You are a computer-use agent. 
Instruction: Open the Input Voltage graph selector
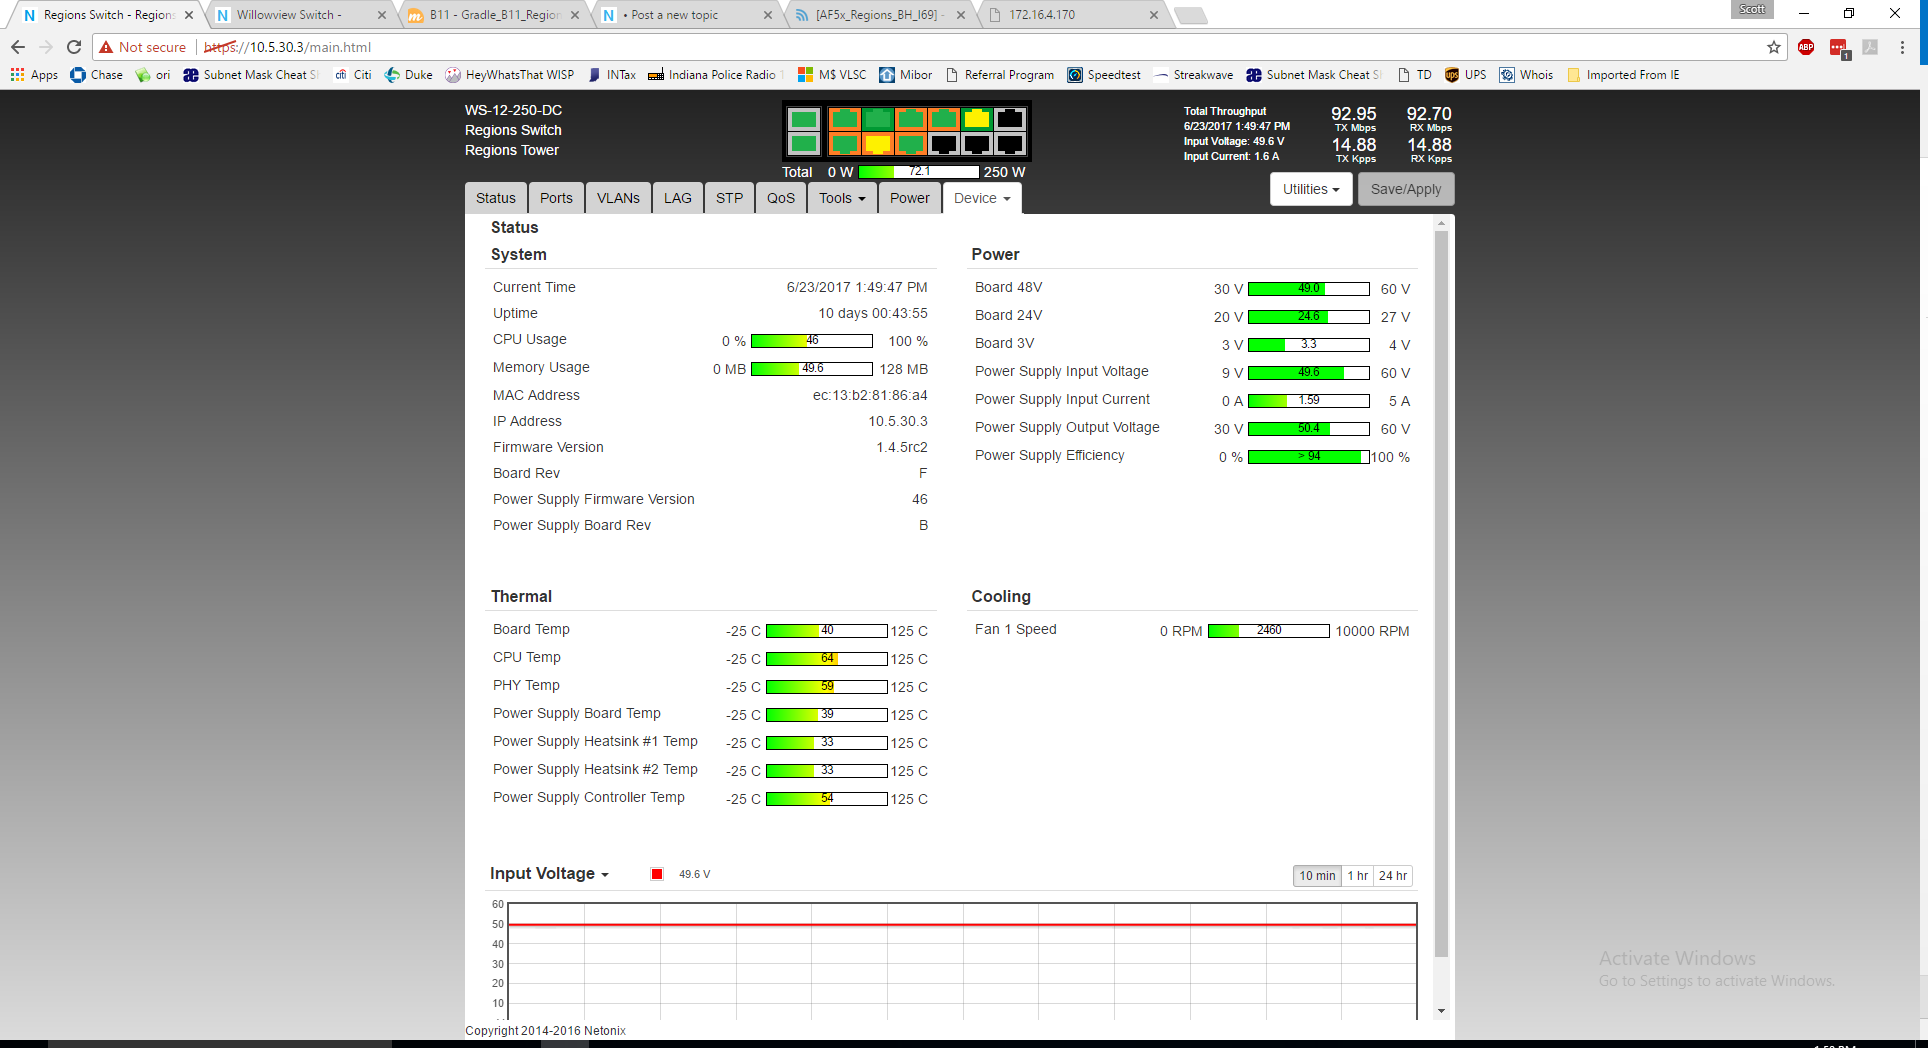[x=549, y=874]
